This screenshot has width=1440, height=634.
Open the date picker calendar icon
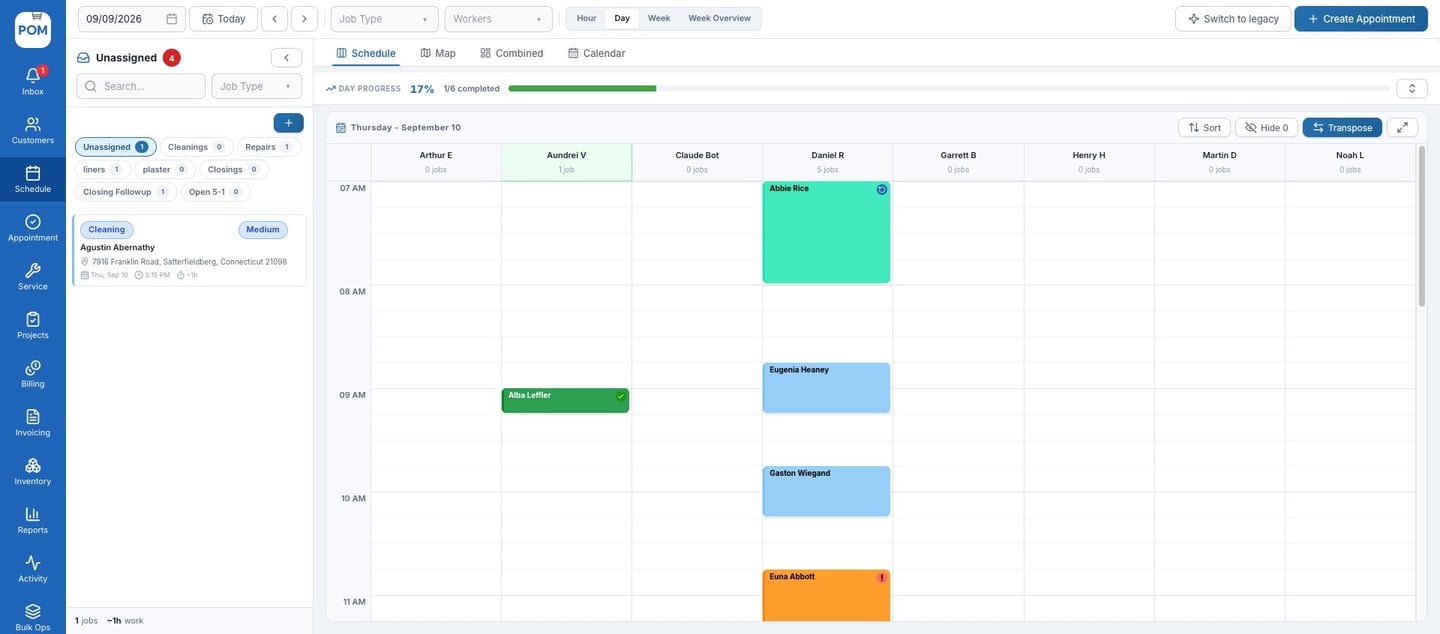[x=171, y=19]
